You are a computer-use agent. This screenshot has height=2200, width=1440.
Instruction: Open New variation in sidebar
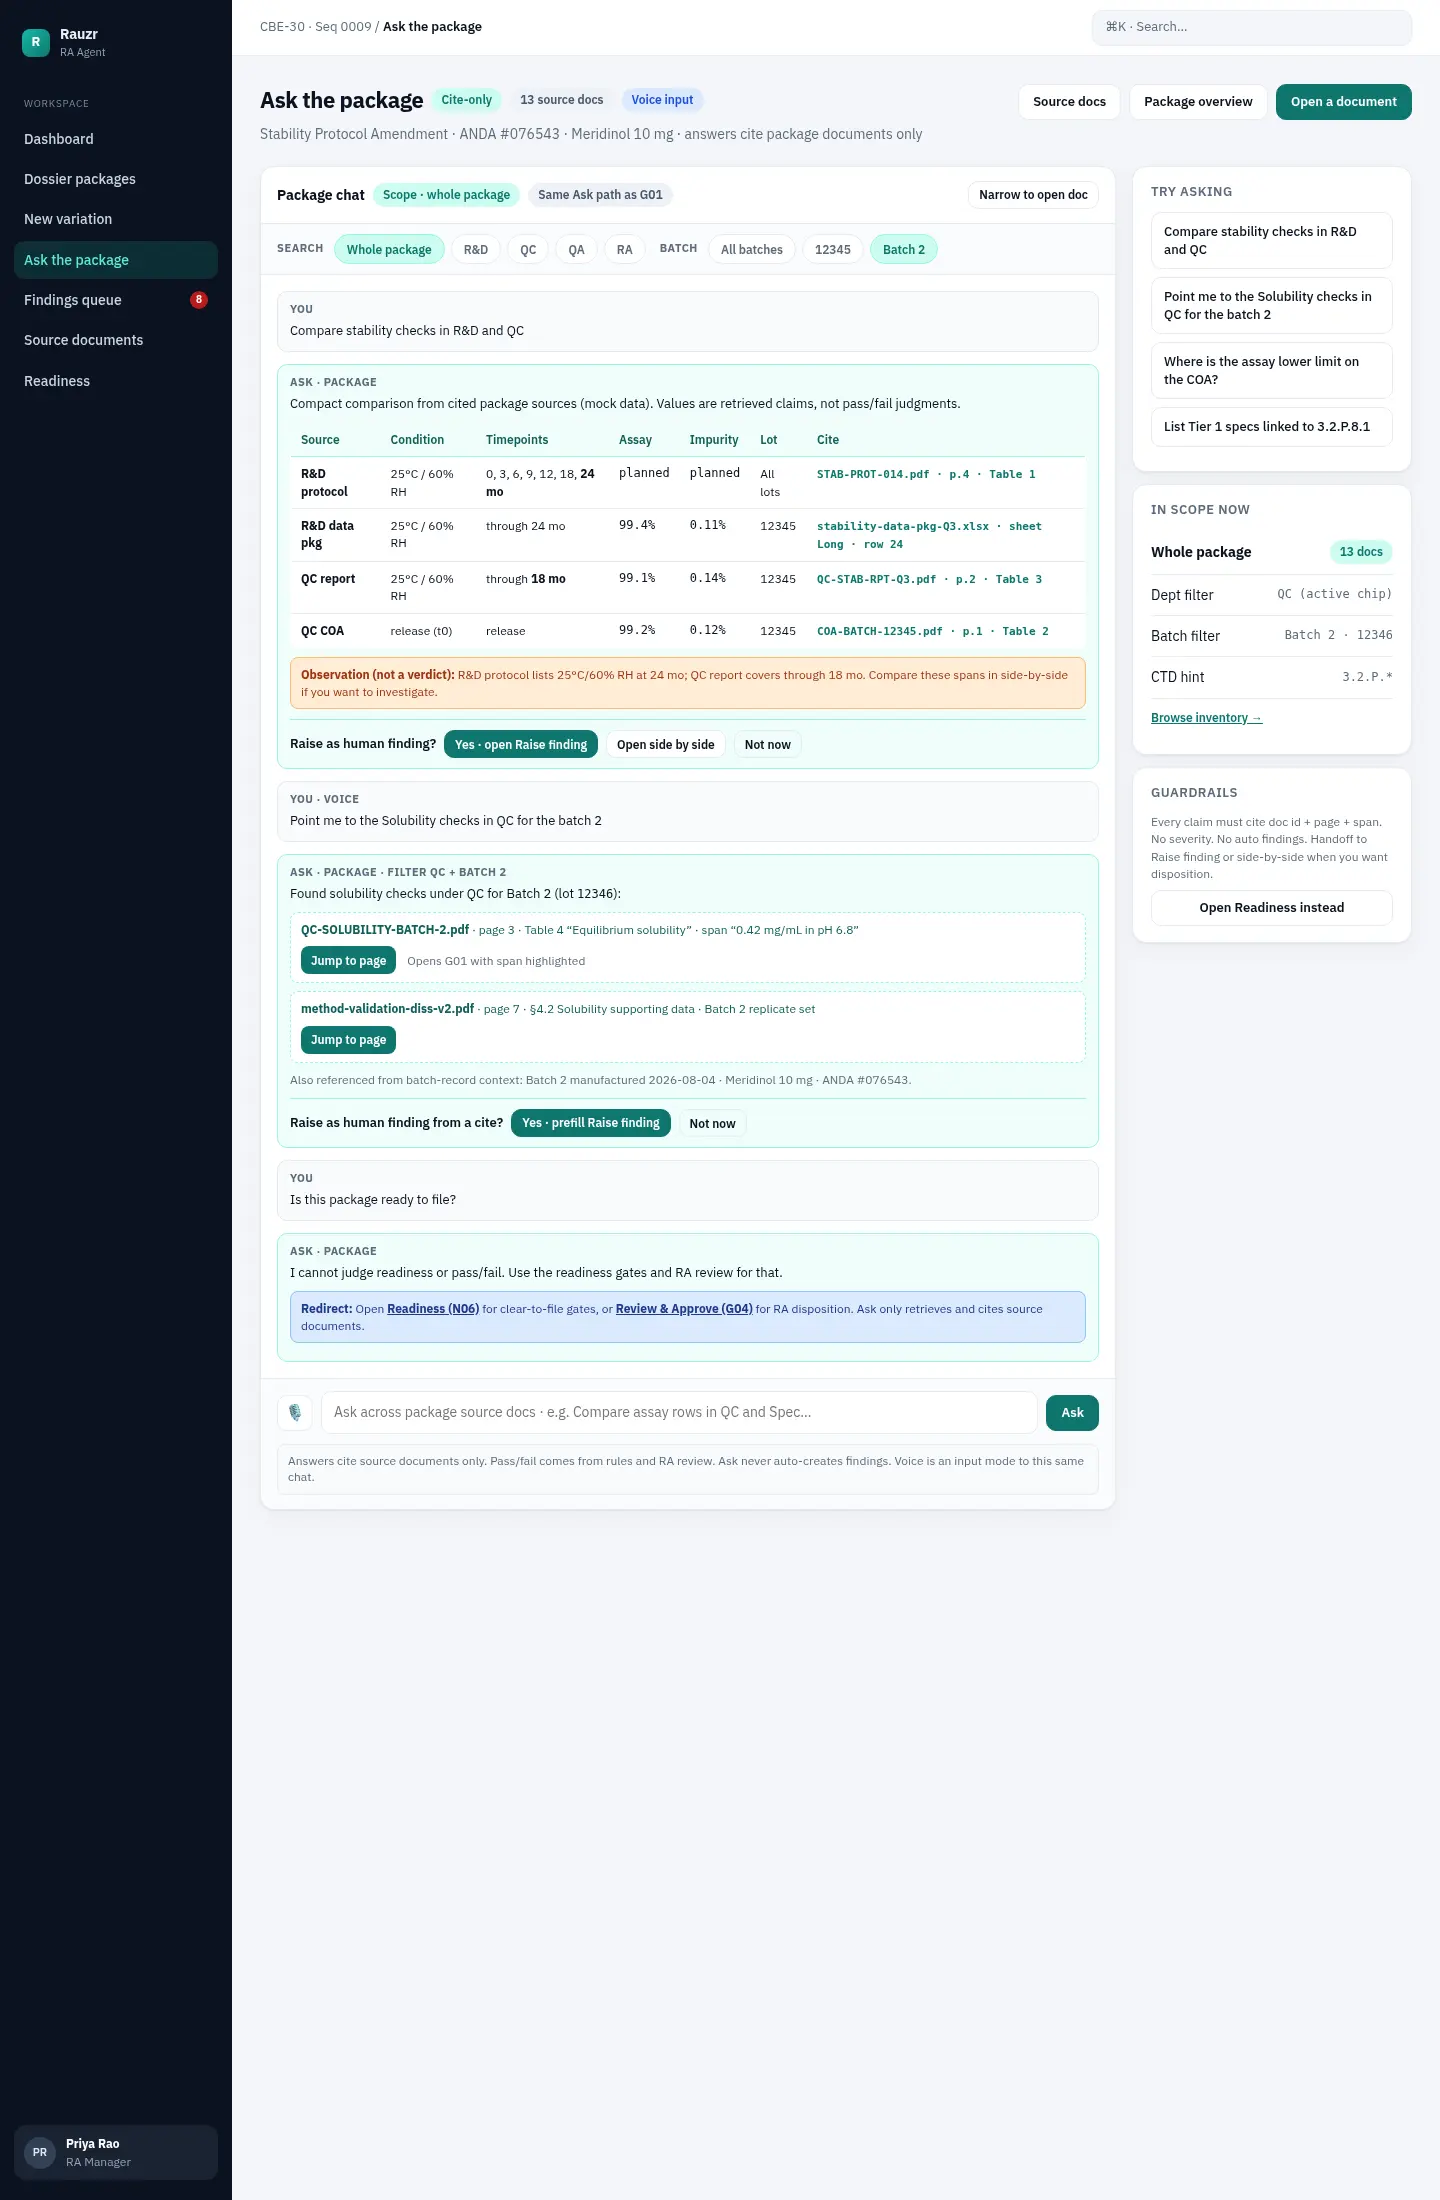pos(116,219)
